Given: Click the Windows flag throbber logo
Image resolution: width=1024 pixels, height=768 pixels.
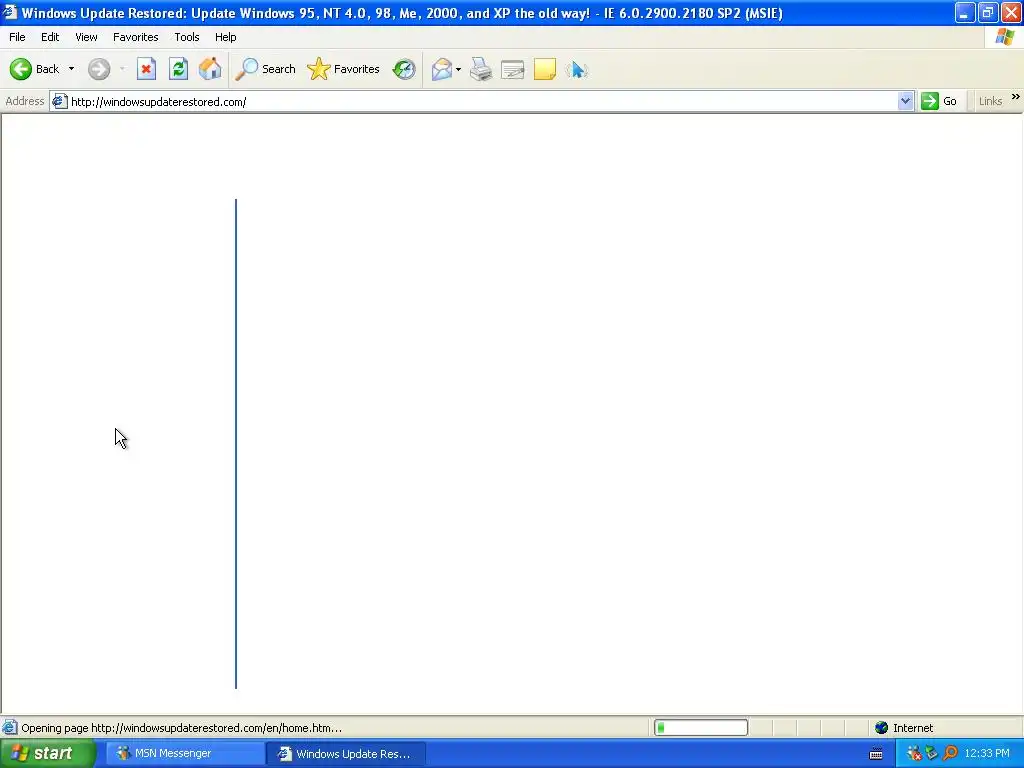Looking at the screenshot, I should click(1004, 37).
